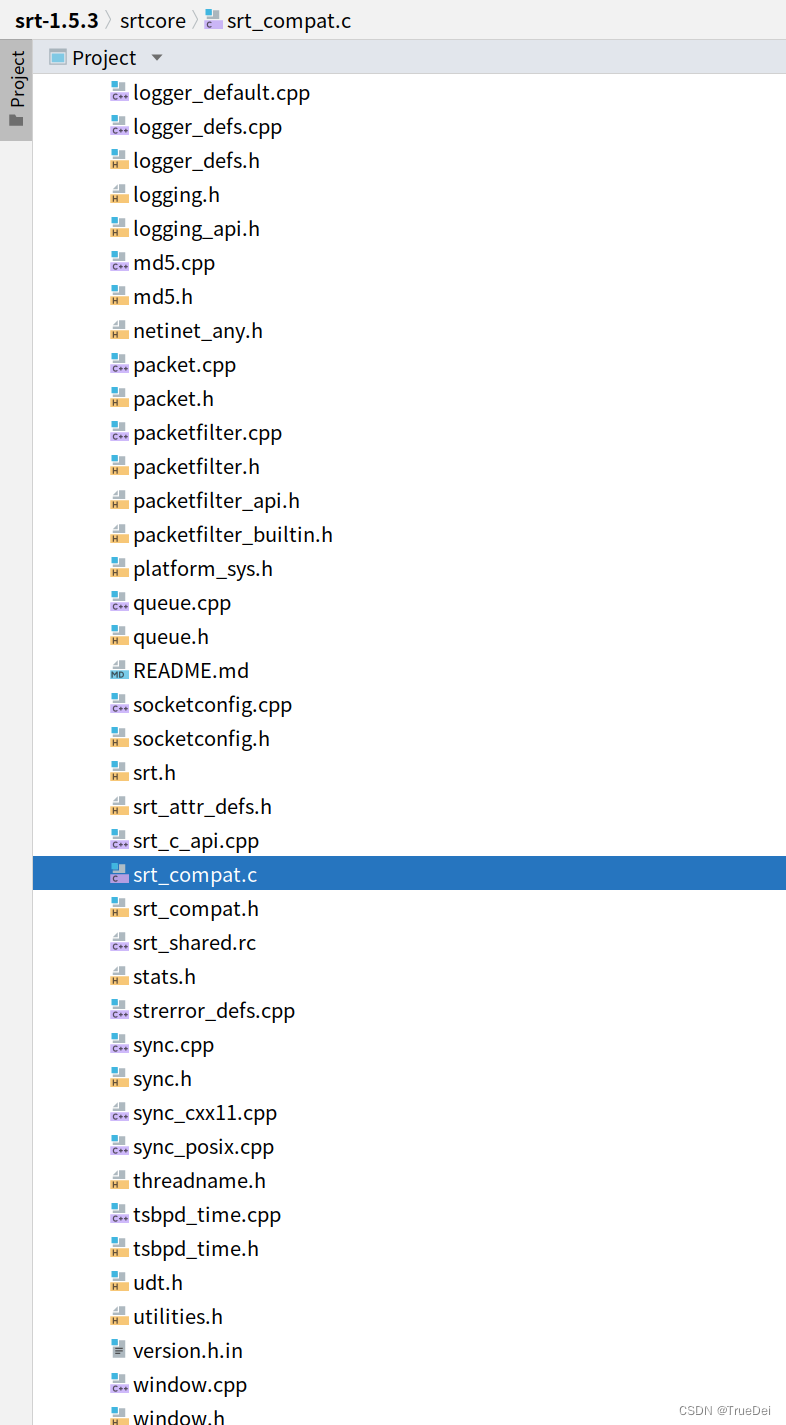Click the srt.h header icon
The image size is (786, 1425).
pyautogui.click(x=119, y=773)
